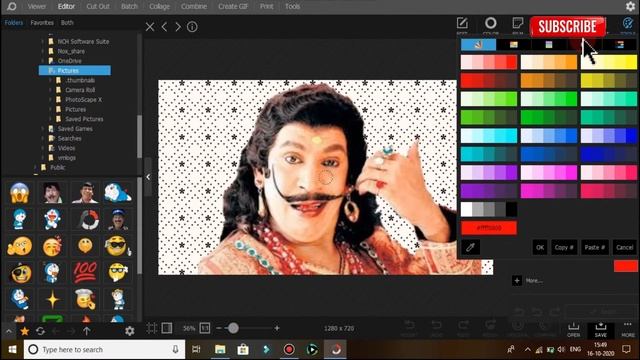Open the Collage tab
640x360 pixels.
(x=159, y=7)
